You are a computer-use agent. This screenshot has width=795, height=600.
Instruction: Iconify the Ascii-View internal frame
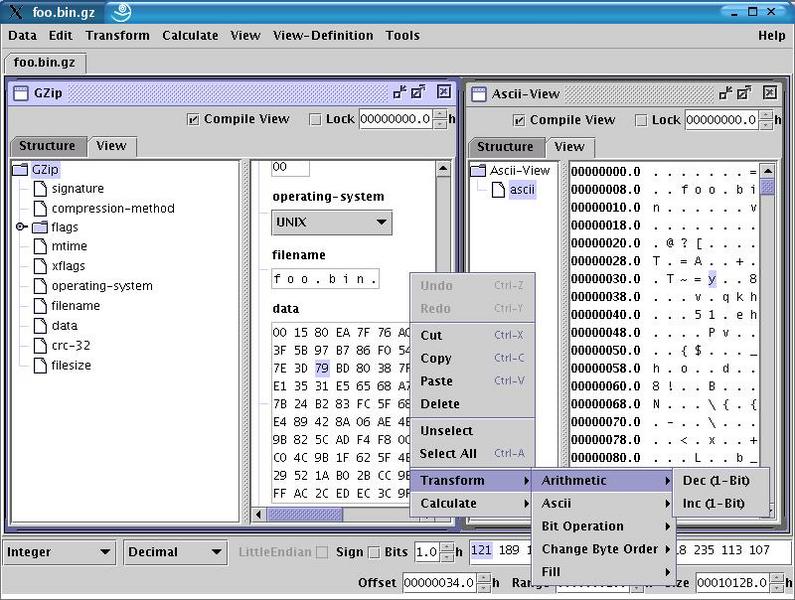(726, 93)
